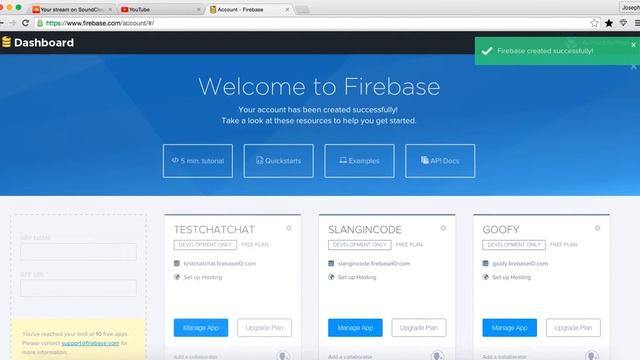This screenshot has height=360, width=640.
Task: Click Set up Hosting on TESTCHATCHAT
Action: coord(203,277)
